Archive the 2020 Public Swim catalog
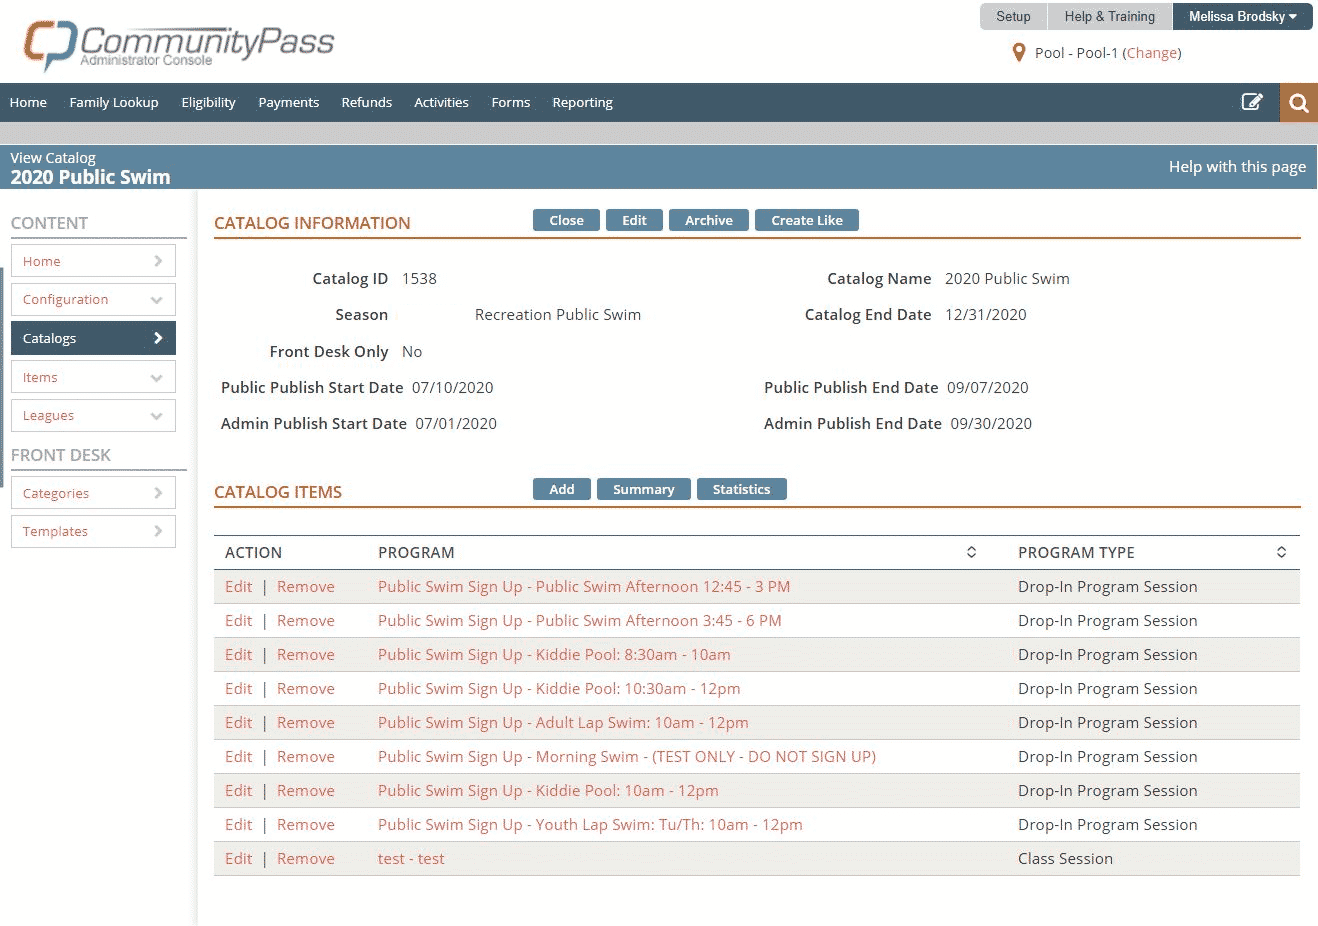The height and width of the screenshot is (926, 1318). (708, 220)
